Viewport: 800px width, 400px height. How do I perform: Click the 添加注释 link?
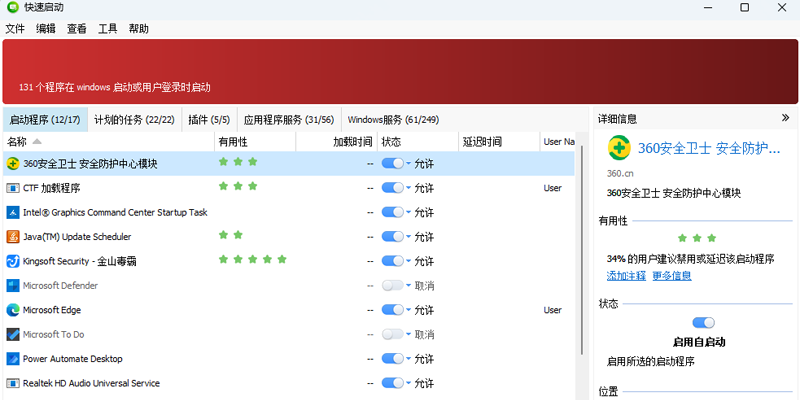[x=626, y=276]
